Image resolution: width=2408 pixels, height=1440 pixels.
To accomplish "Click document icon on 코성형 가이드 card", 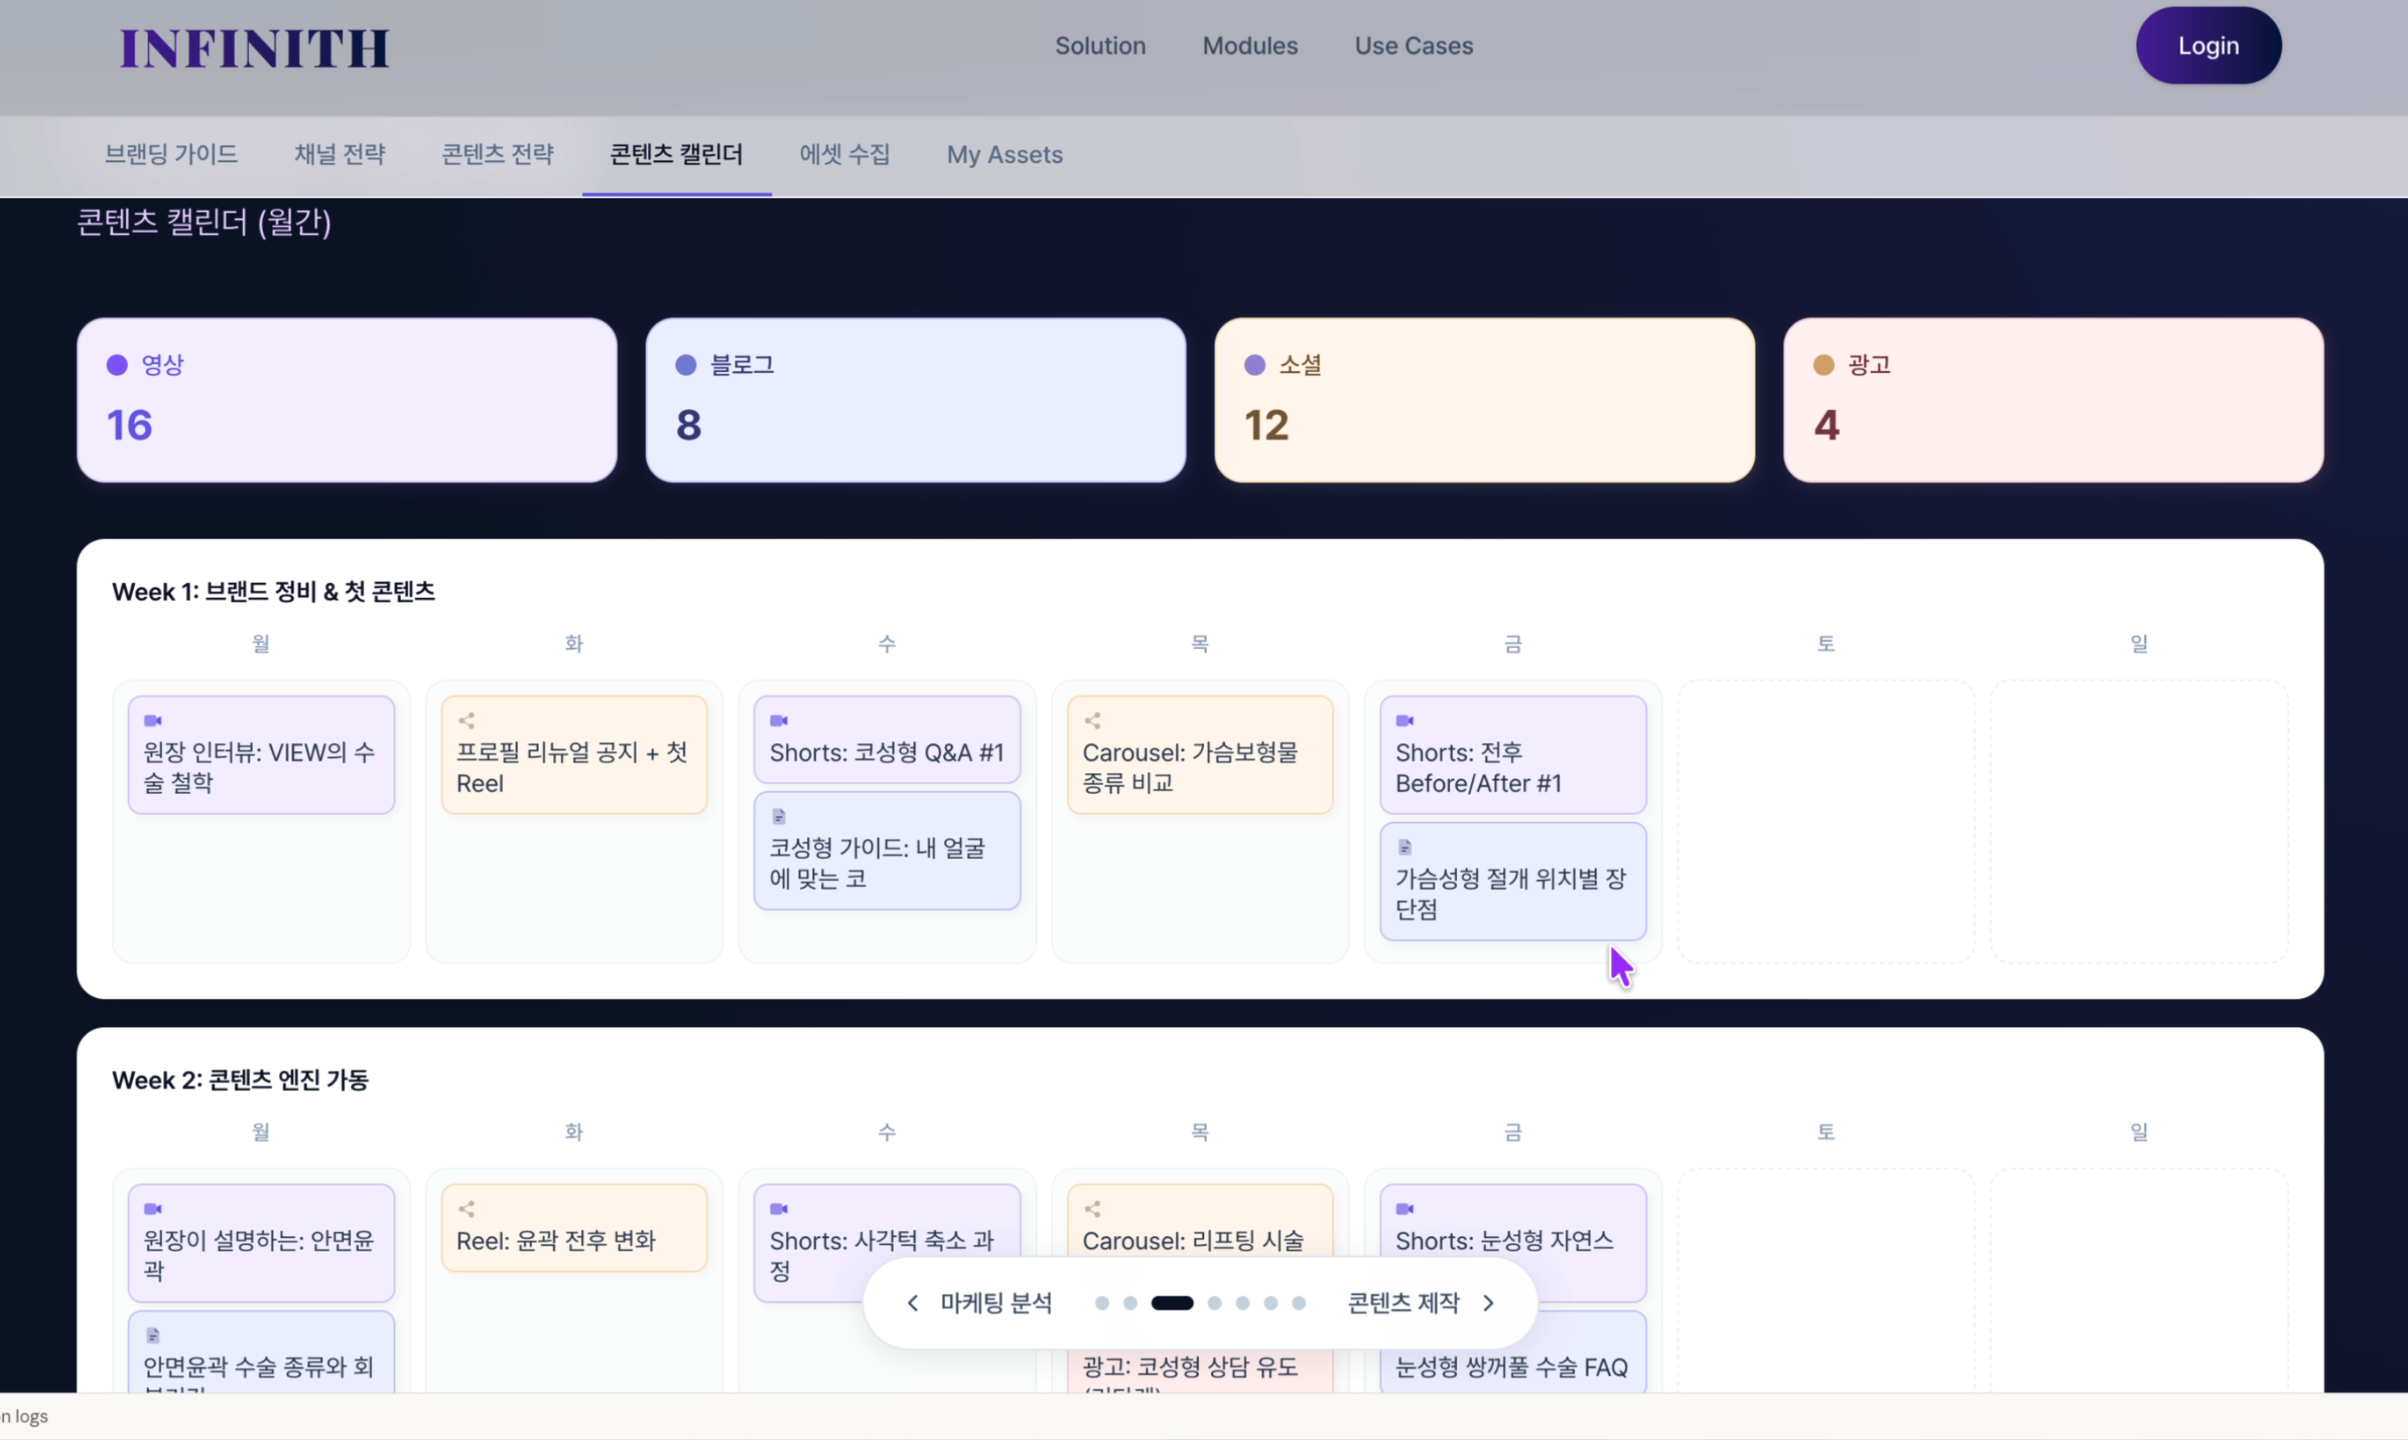I will tap(779, 816).
